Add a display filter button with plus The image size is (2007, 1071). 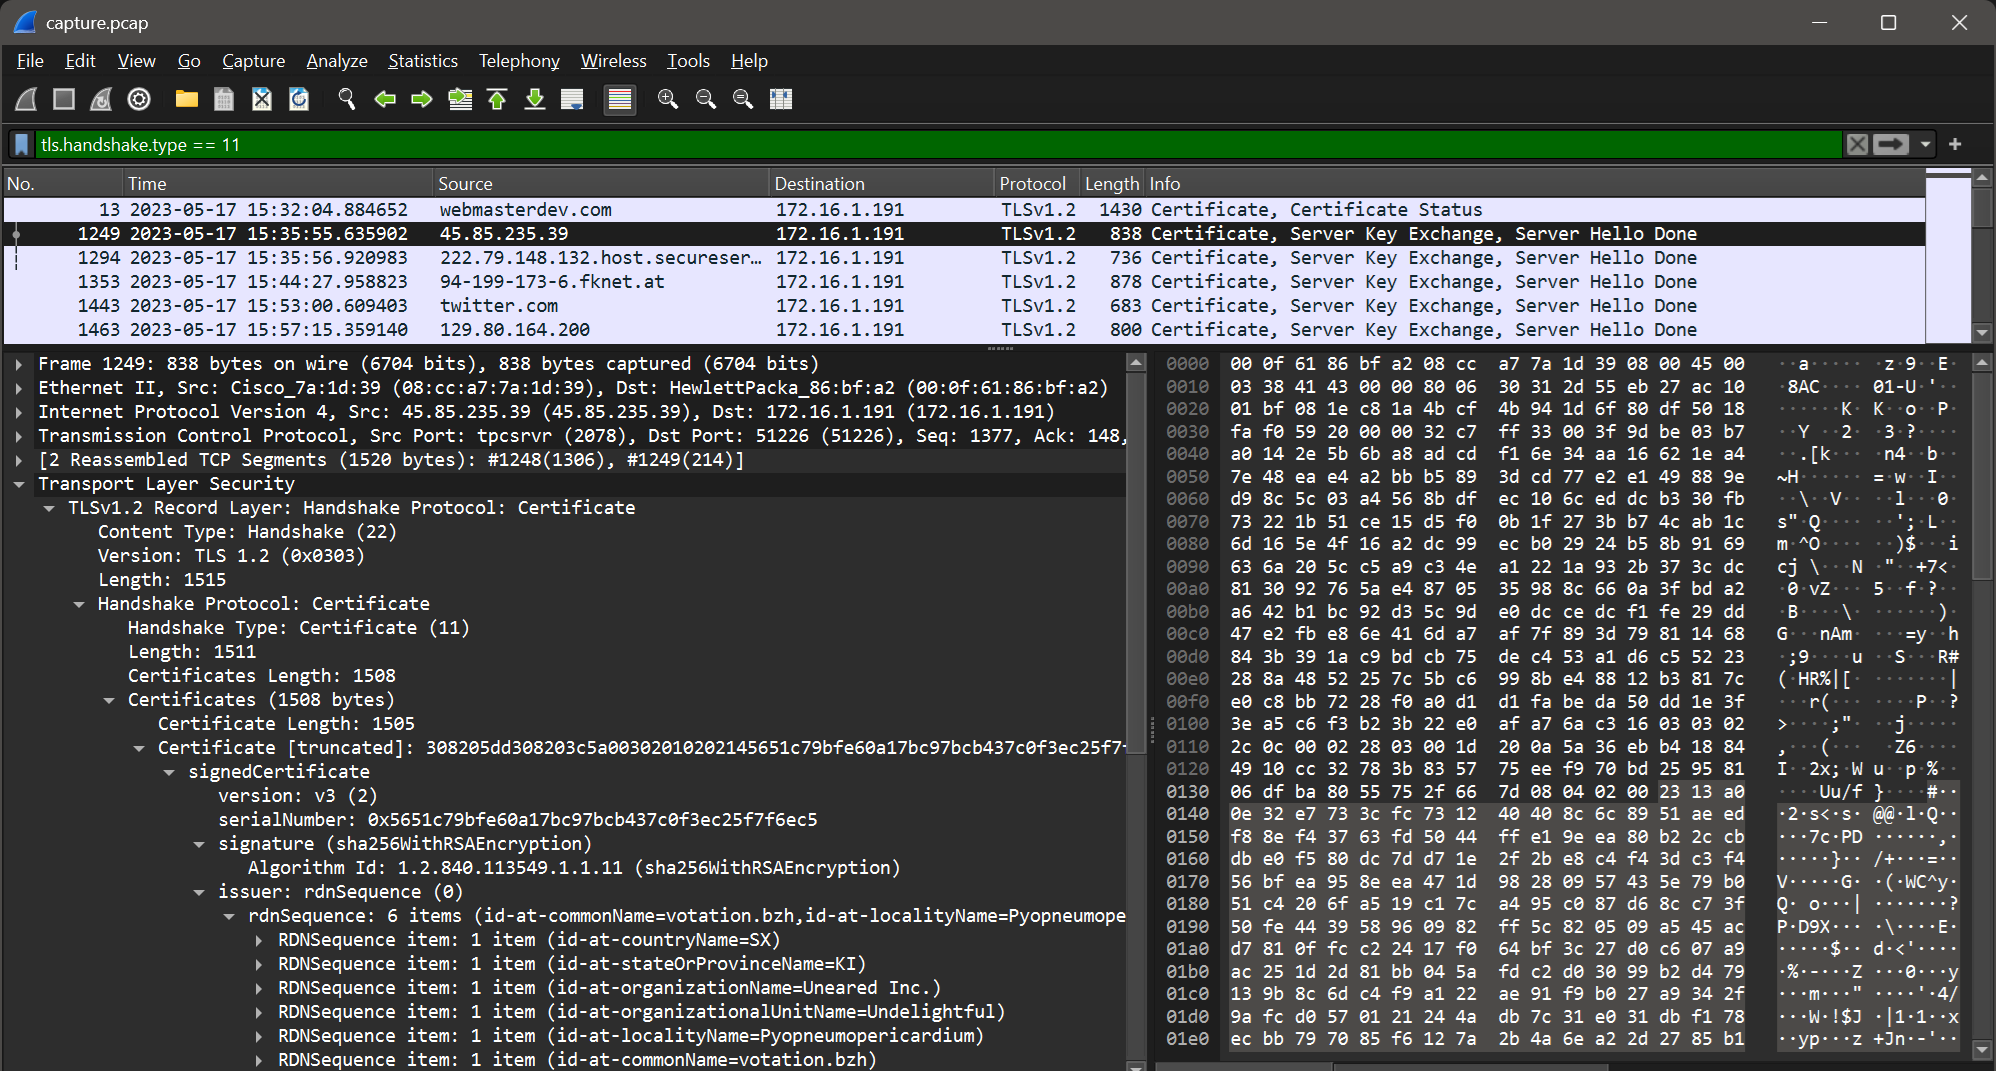[1955, 145]
